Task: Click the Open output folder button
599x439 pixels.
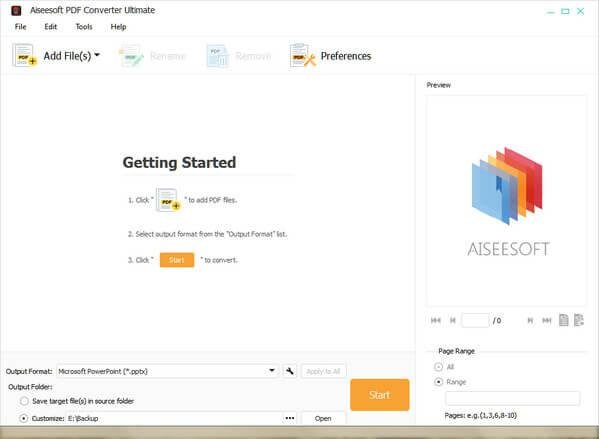Action: pos(323,418)
